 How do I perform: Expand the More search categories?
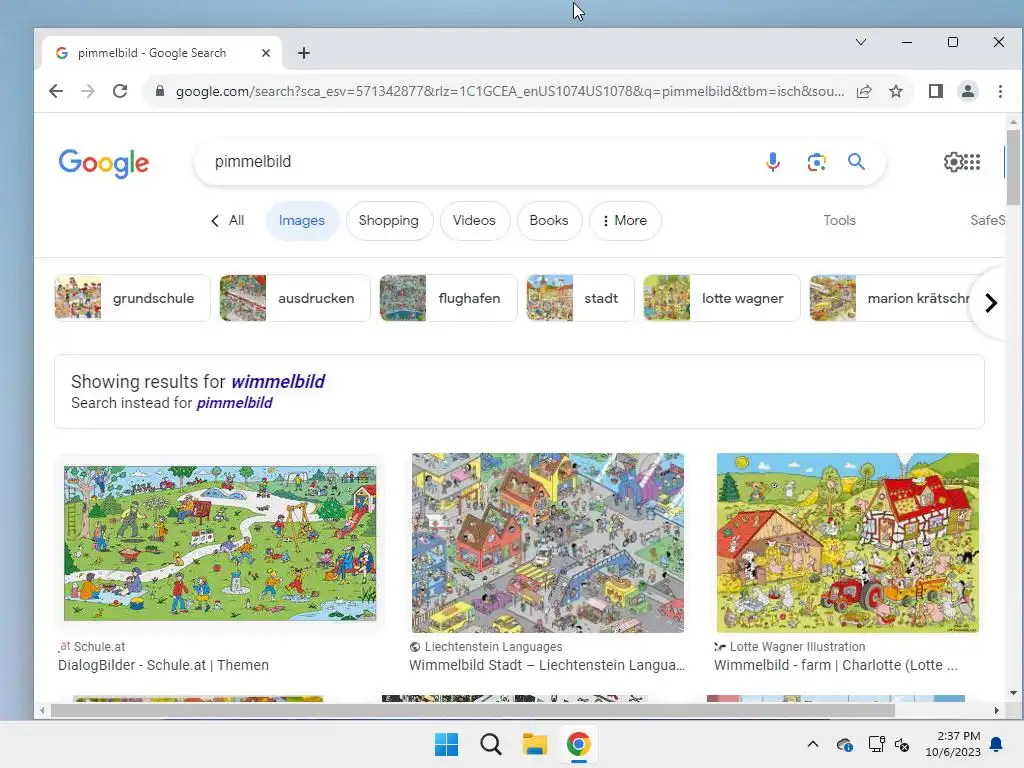point(625,221)
